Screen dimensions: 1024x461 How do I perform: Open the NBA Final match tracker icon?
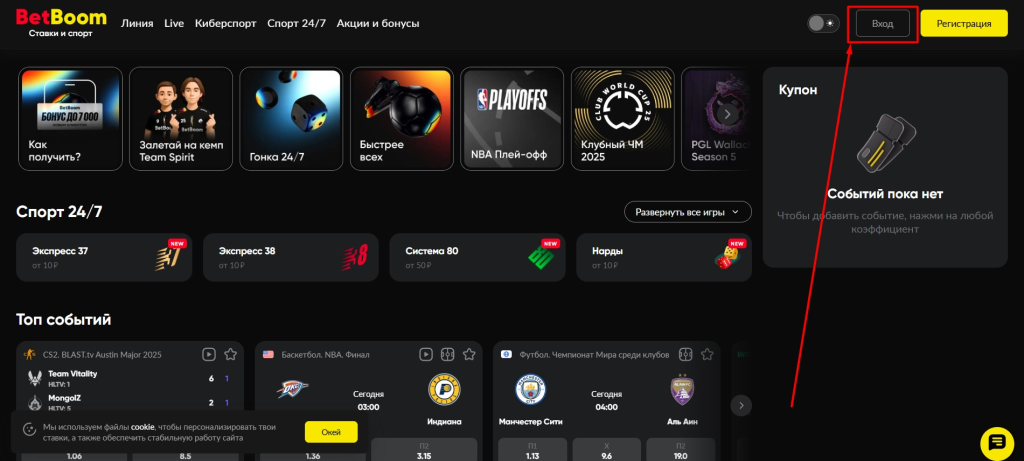pos(447,355)
